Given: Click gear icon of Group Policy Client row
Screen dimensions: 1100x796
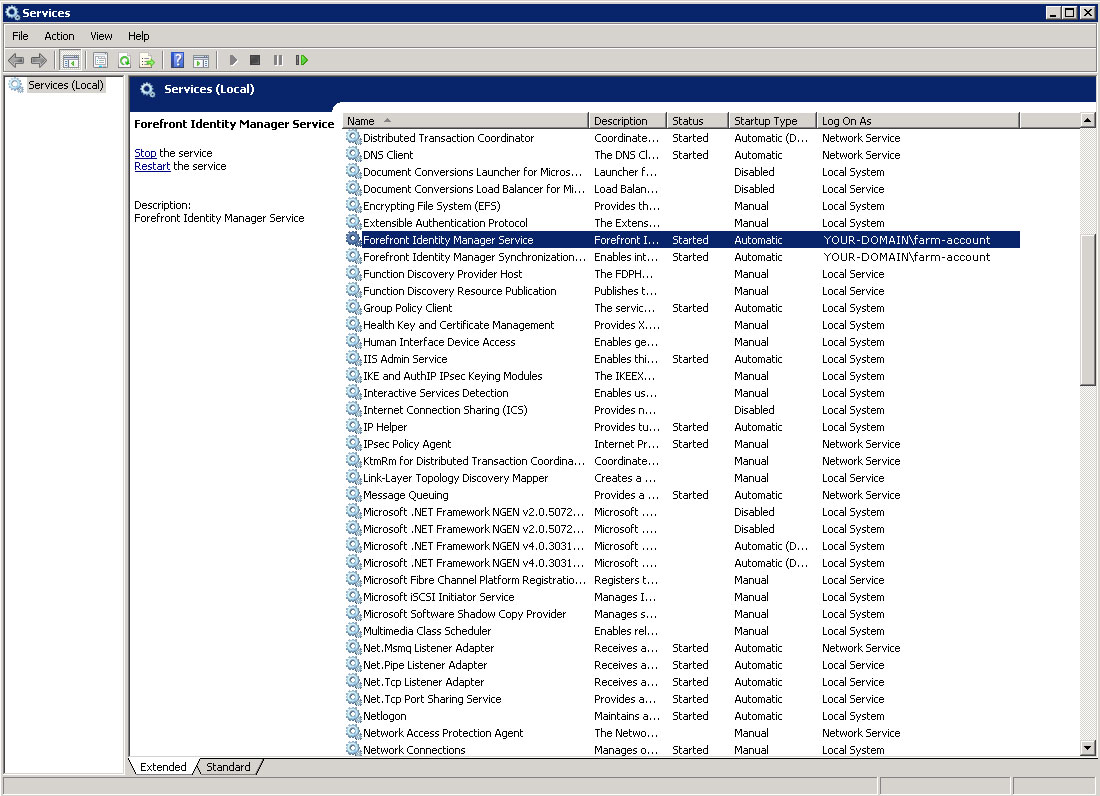Looking at the screenshot, I should [x=354, y=307].
